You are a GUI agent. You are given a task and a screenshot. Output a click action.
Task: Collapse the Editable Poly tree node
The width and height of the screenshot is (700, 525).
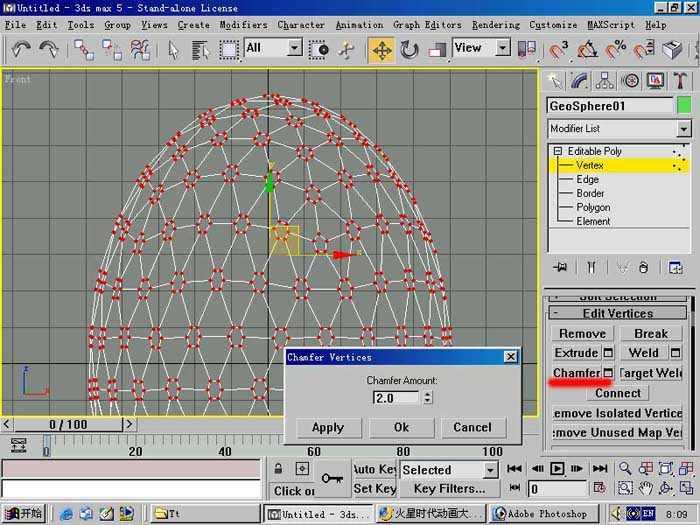click(558, 151)
